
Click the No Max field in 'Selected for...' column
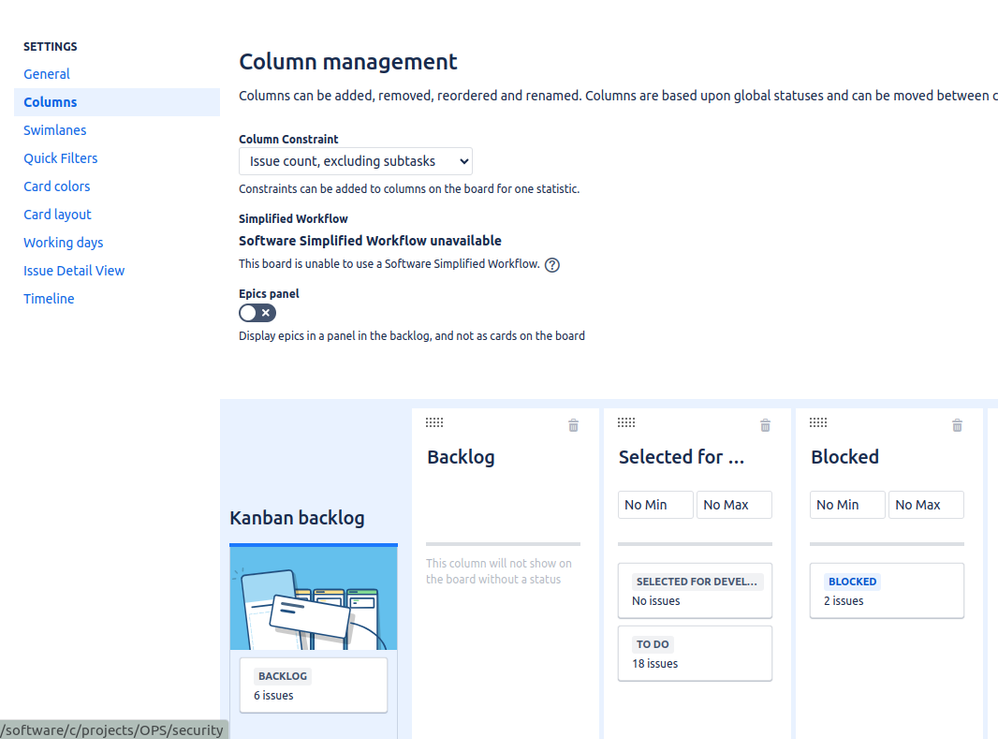pyautogui.click(x=734, y=504)
